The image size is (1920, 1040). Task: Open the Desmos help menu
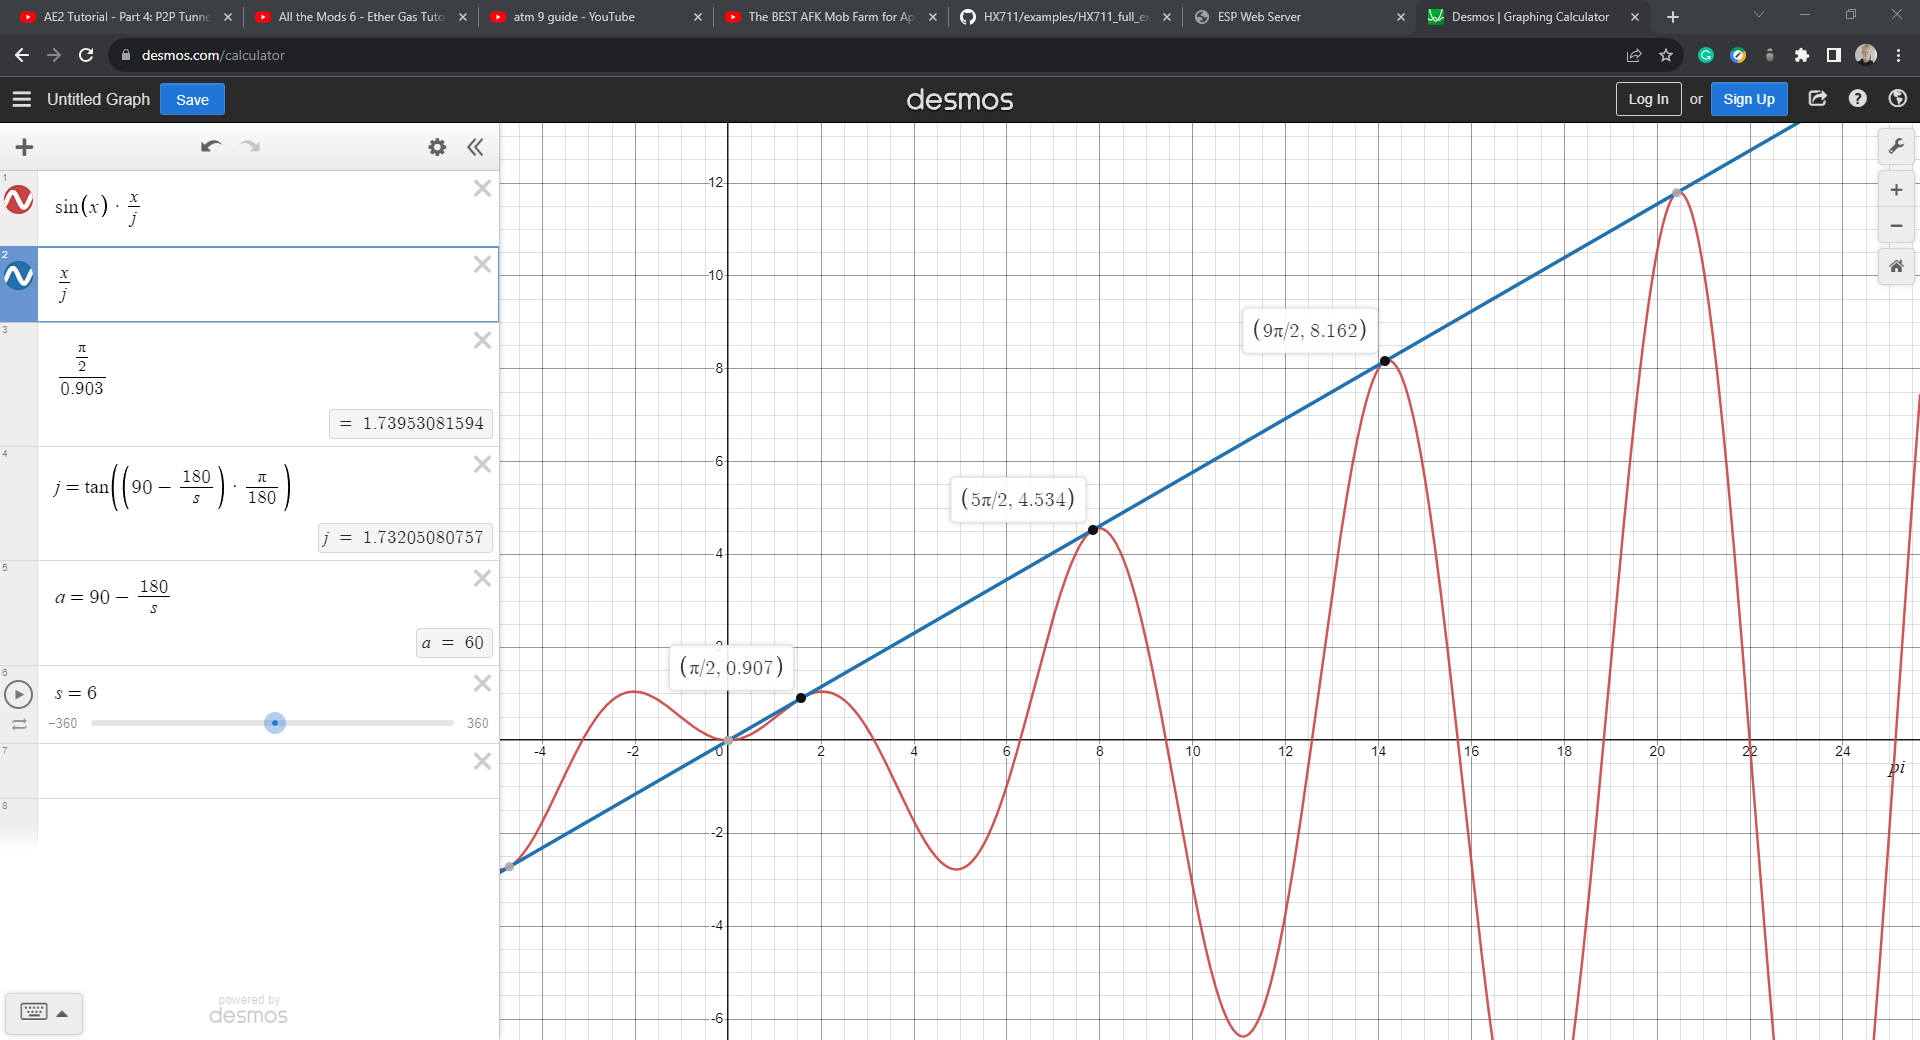(x=1857, y=99)
